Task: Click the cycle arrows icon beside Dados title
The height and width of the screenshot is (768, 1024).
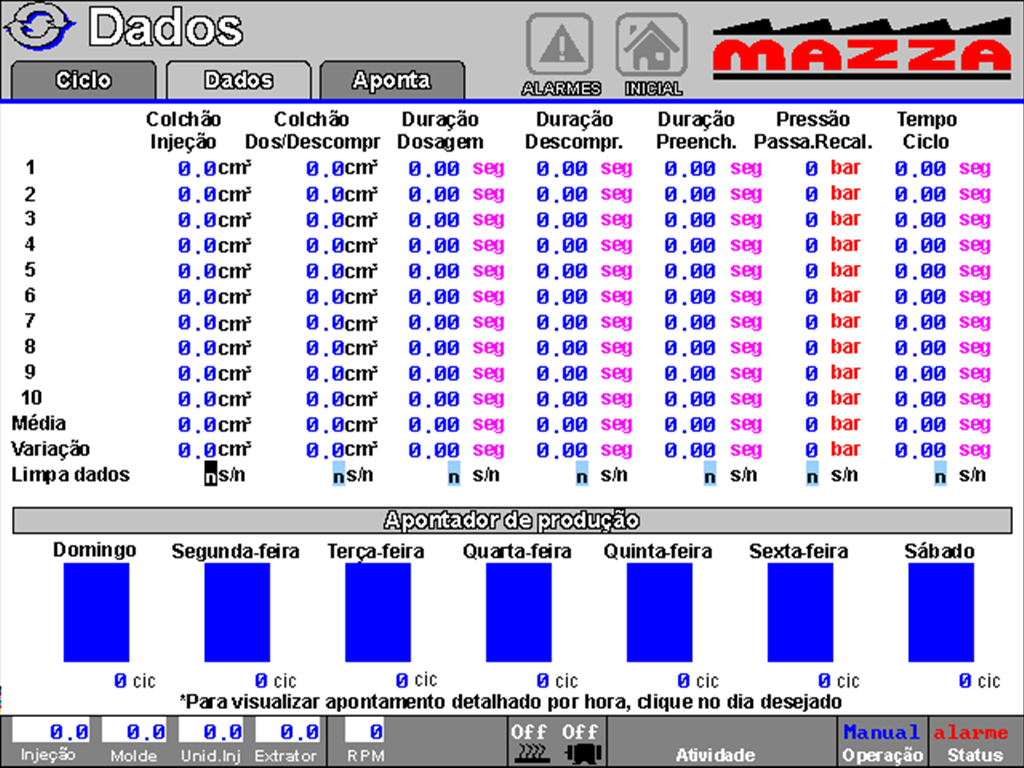Action: (40, 28)
